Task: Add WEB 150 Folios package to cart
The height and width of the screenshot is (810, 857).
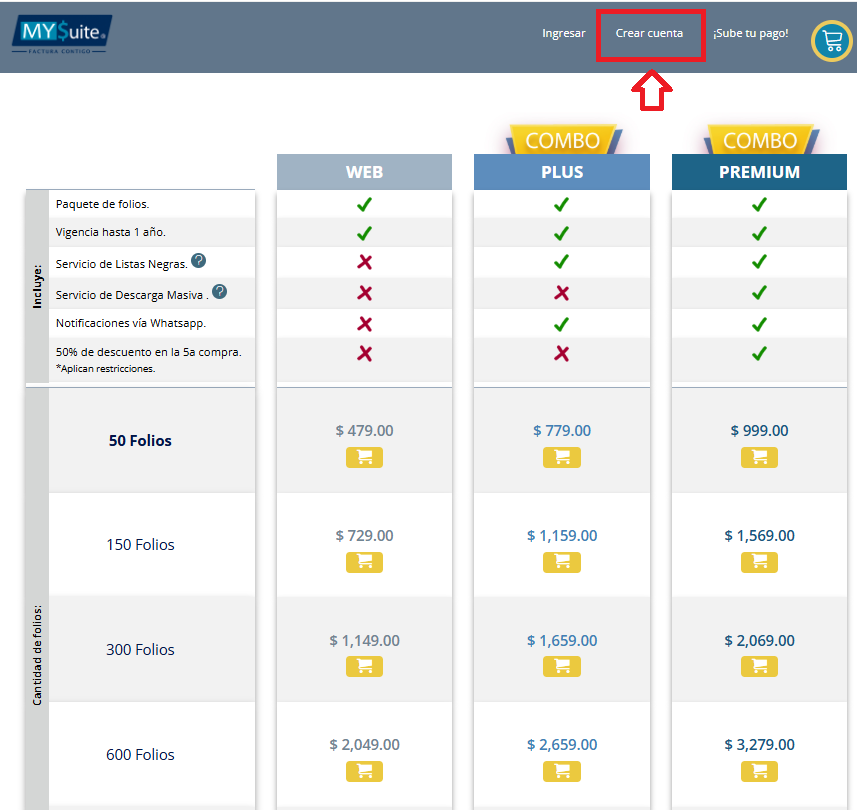Action: (x=364, y=562)
